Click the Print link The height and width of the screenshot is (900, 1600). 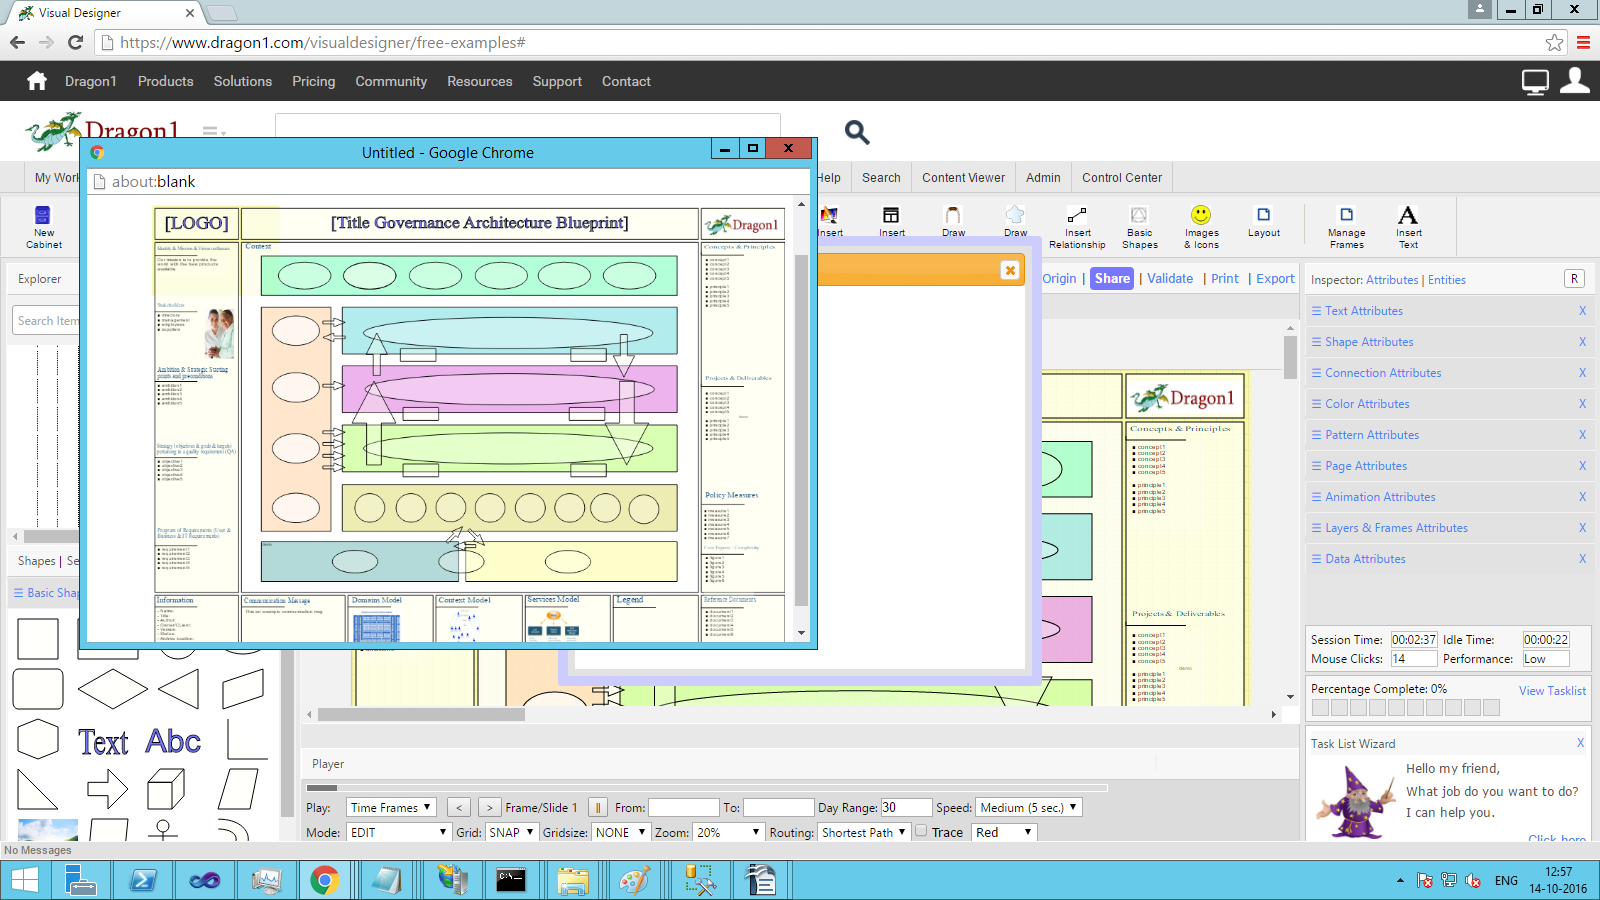tap(1225, 279)
